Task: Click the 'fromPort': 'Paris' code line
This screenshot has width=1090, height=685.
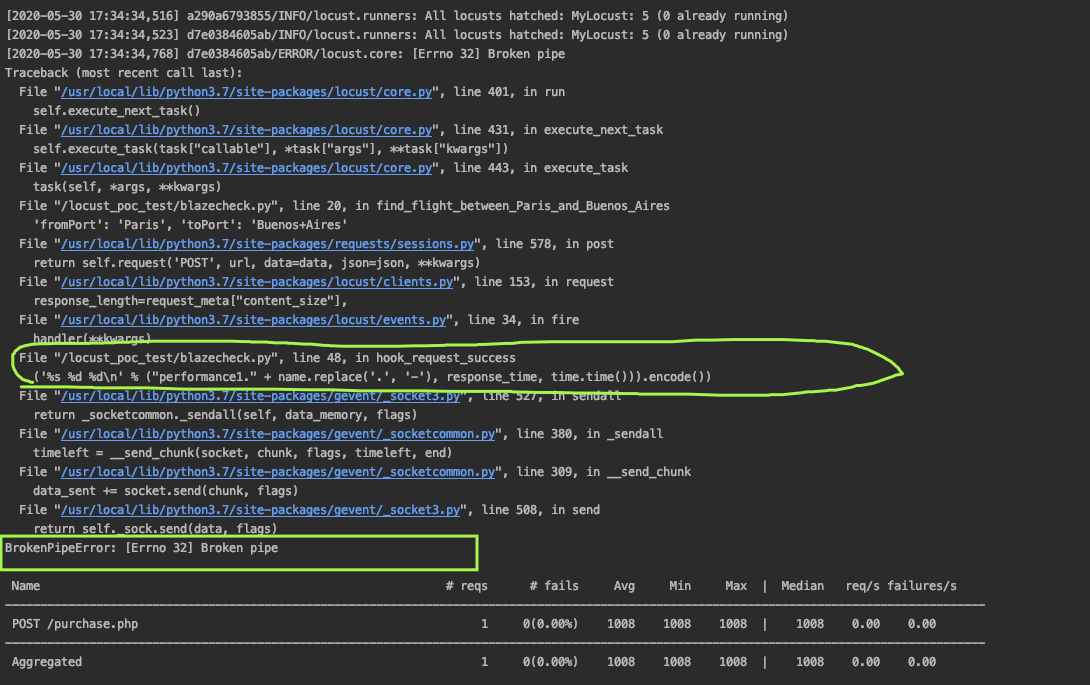Action: coord(190,225)
